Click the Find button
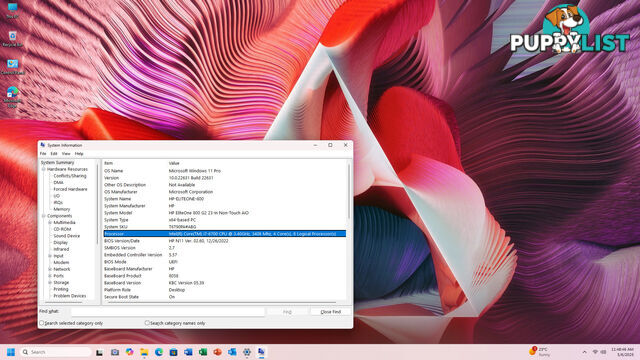Screen dimensions: 640x360 click(287, 312)
